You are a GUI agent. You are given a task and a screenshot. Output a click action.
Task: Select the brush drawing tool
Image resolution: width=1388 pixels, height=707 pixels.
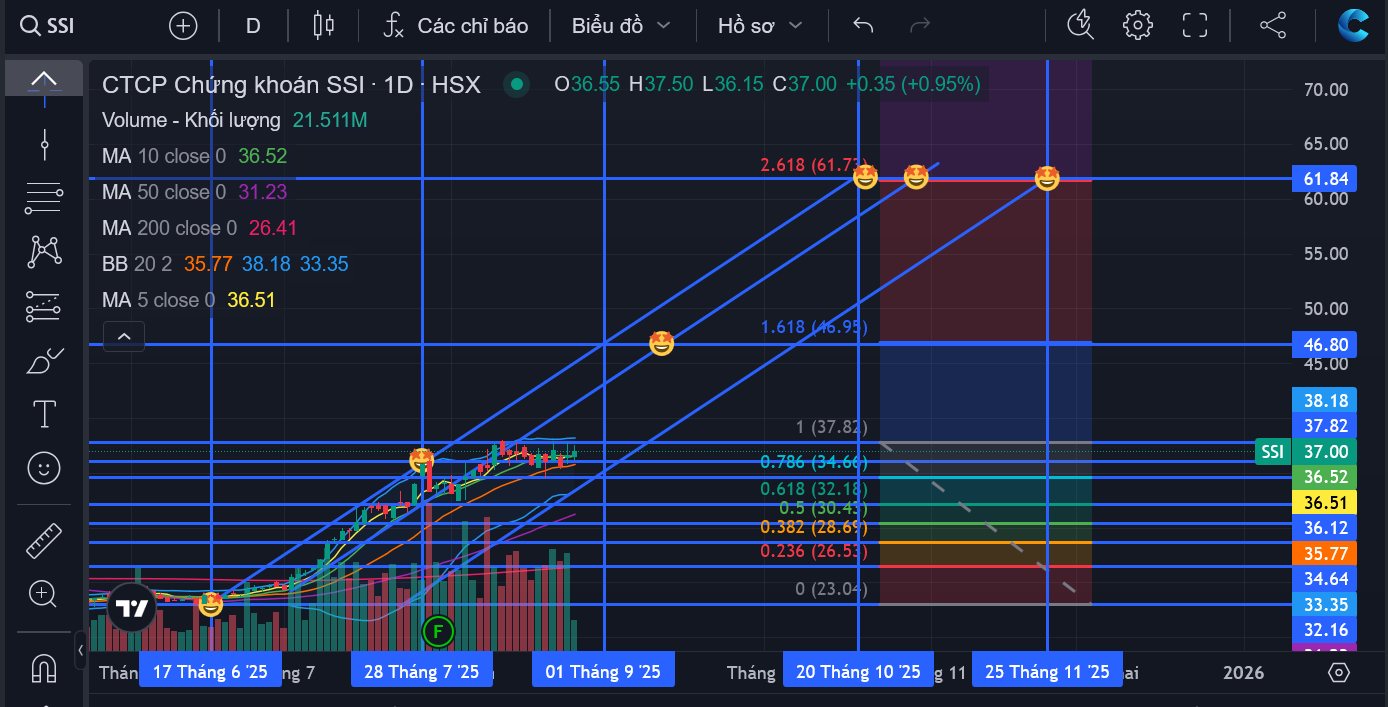(x=44, y=360)
